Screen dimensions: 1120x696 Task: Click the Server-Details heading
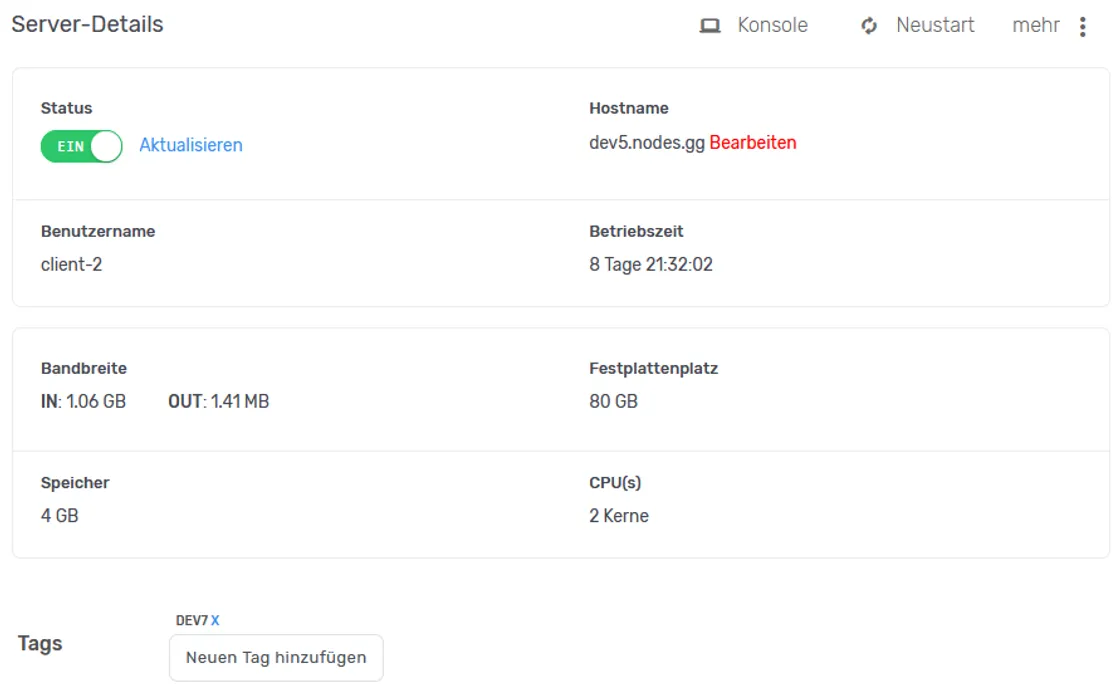[87, 24]
